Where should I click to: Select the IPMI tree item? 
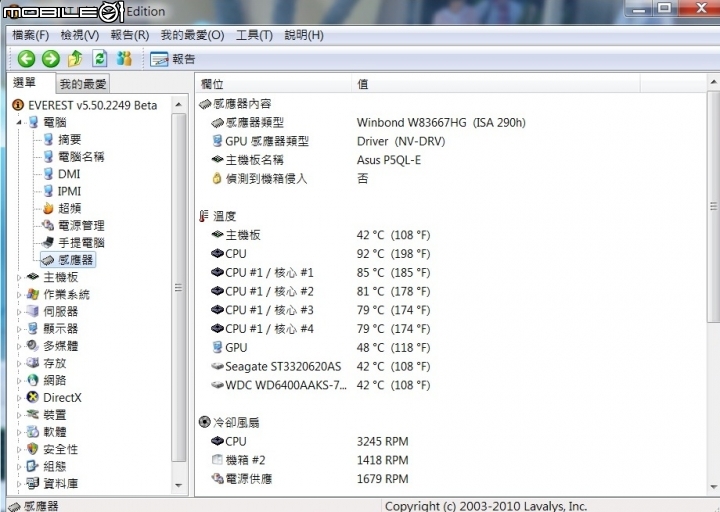(69, 191)
